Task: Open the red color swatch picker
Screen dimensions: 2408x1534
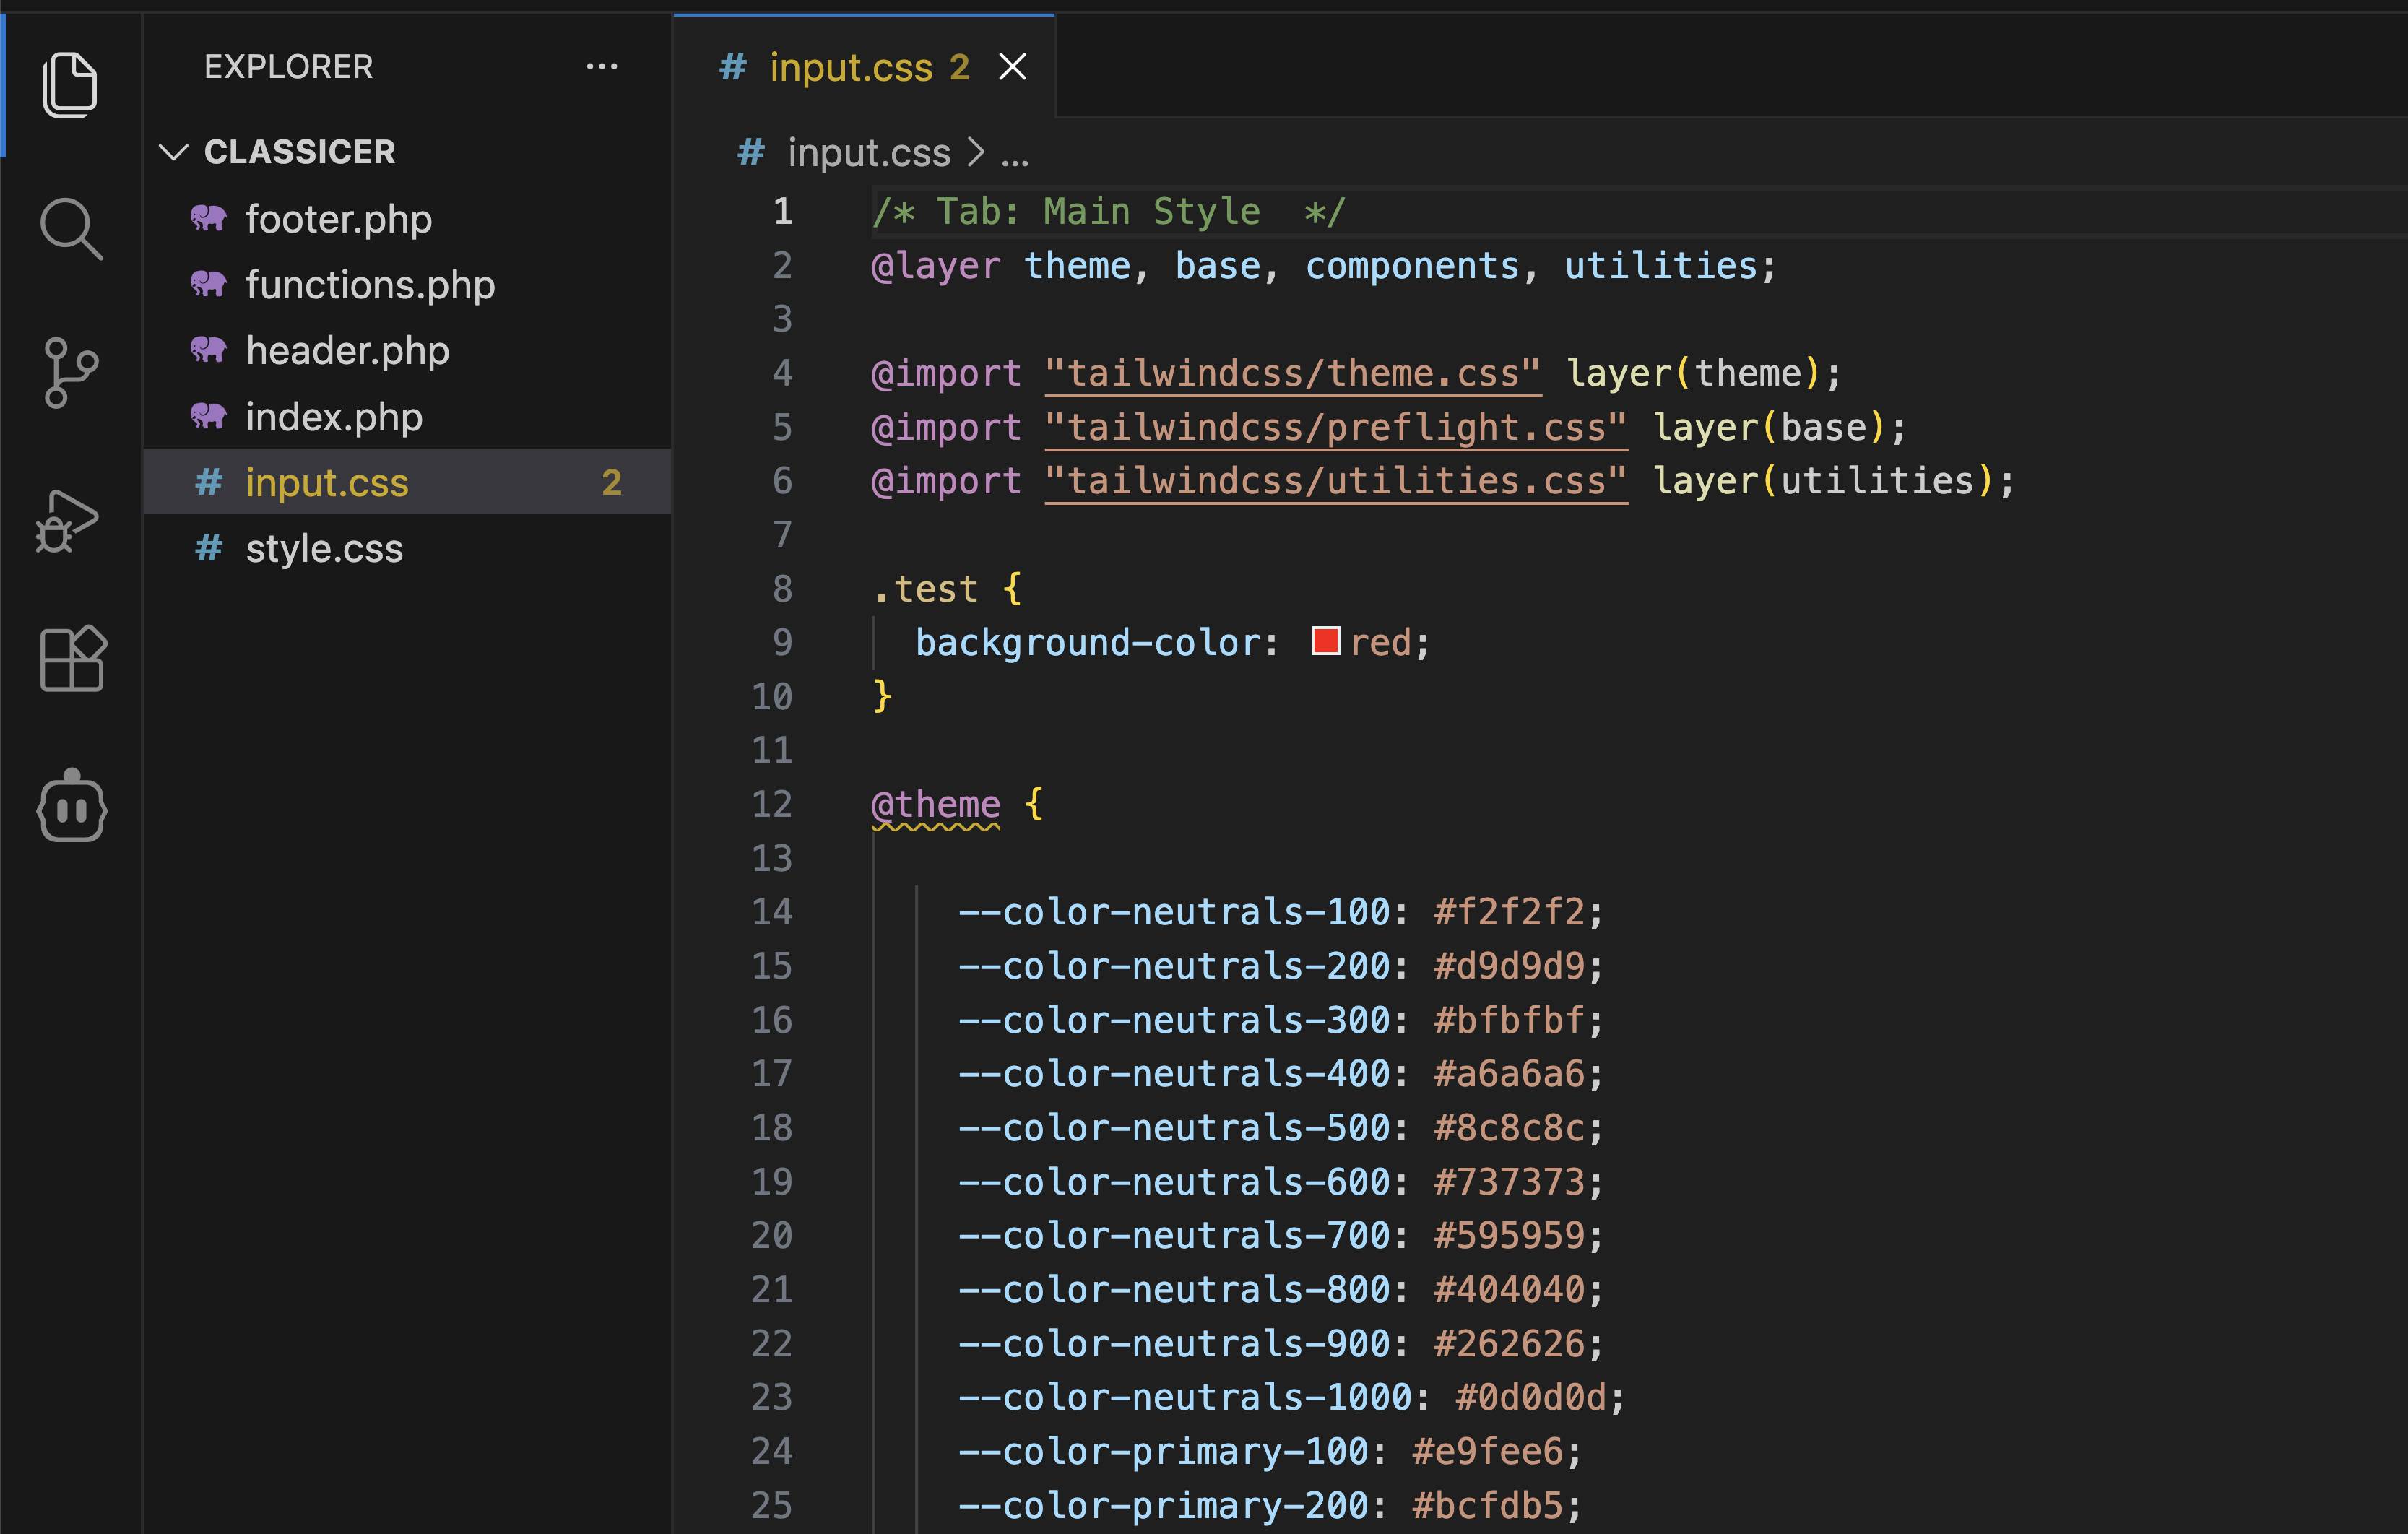Action: 1325,641
